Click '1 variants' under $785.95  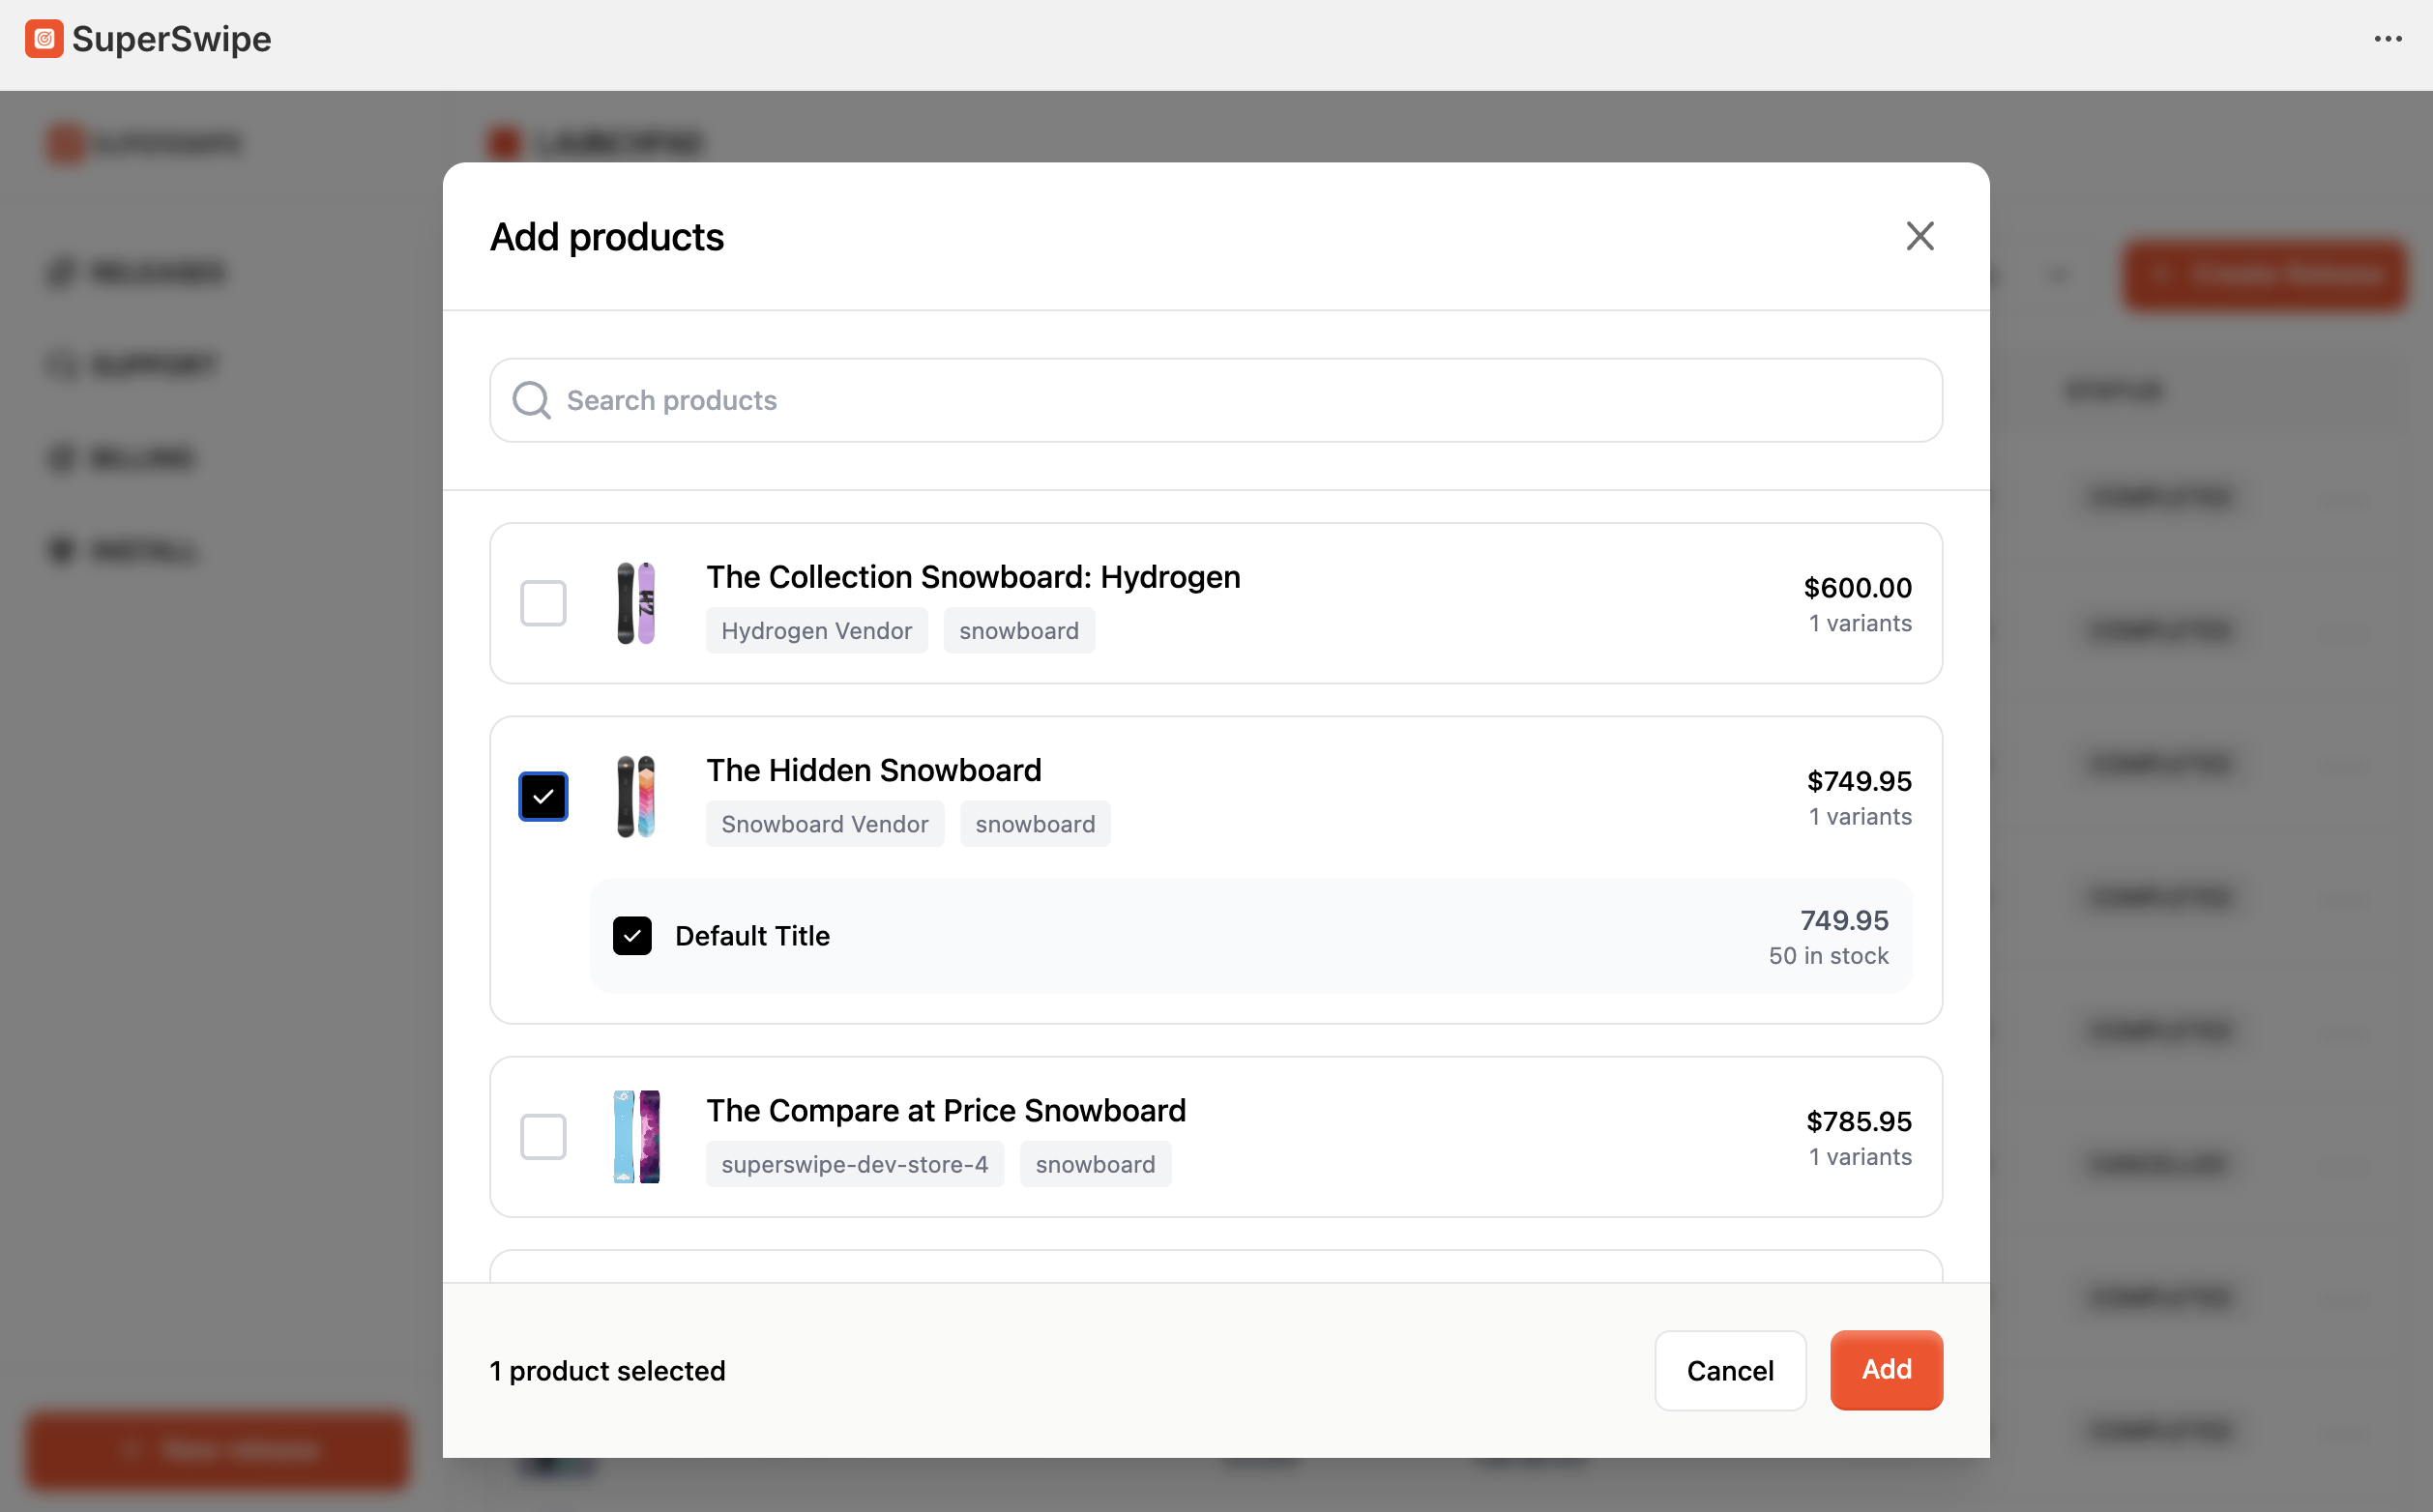point(1860,1157)
